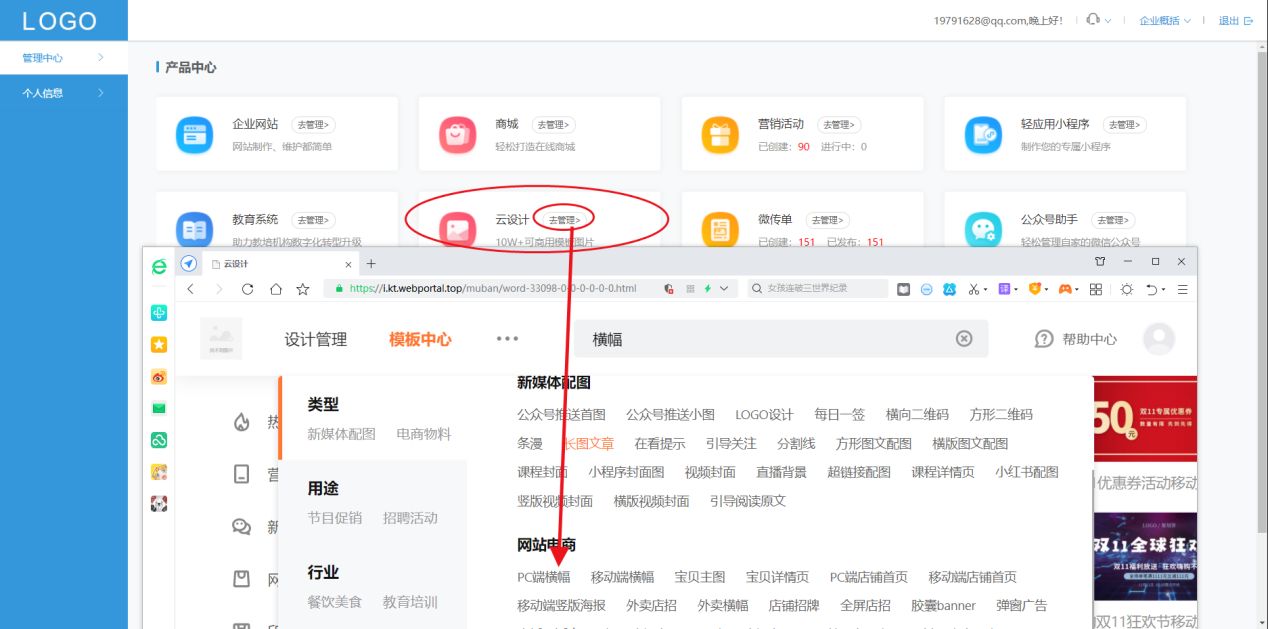Click the browser search box 女孩连破三世界纪录
1268x629 pixels.
point(819,288)
